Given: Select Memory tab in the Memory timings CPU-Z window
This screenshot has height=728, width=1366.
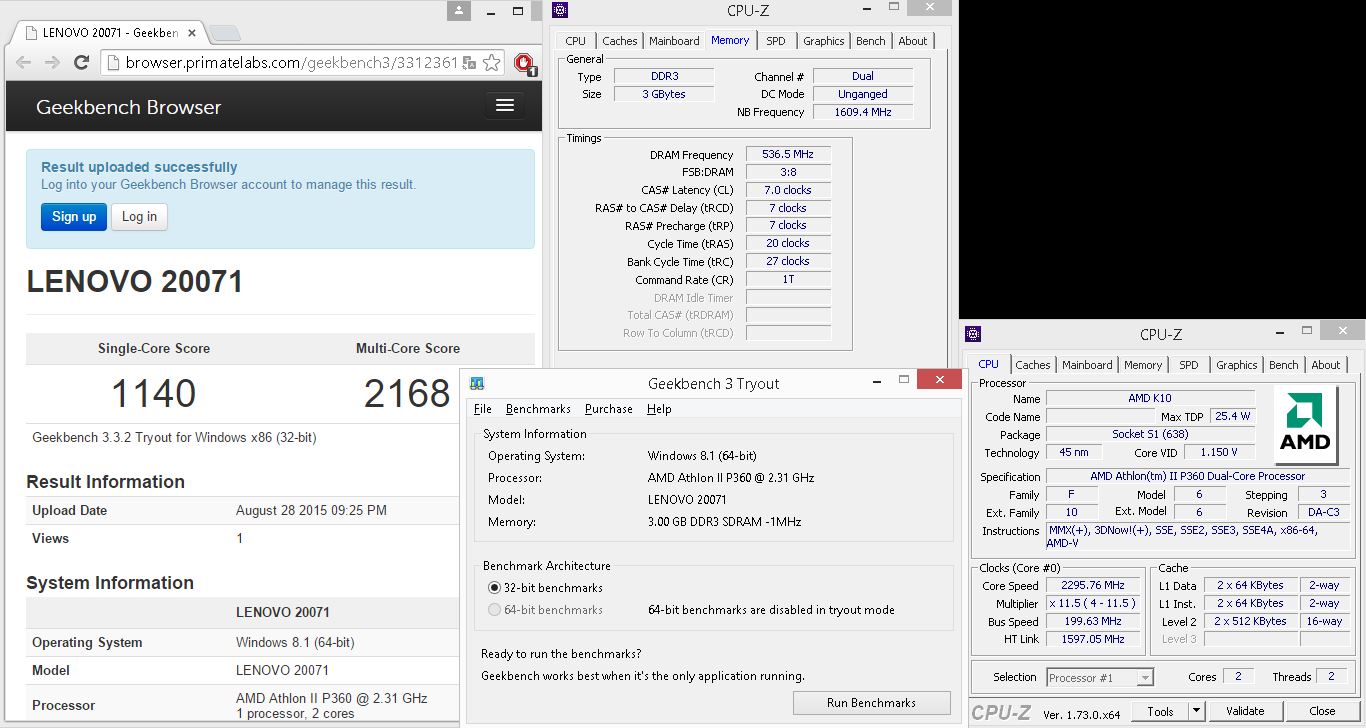Looking at the screenshot, I should [730, 40].
